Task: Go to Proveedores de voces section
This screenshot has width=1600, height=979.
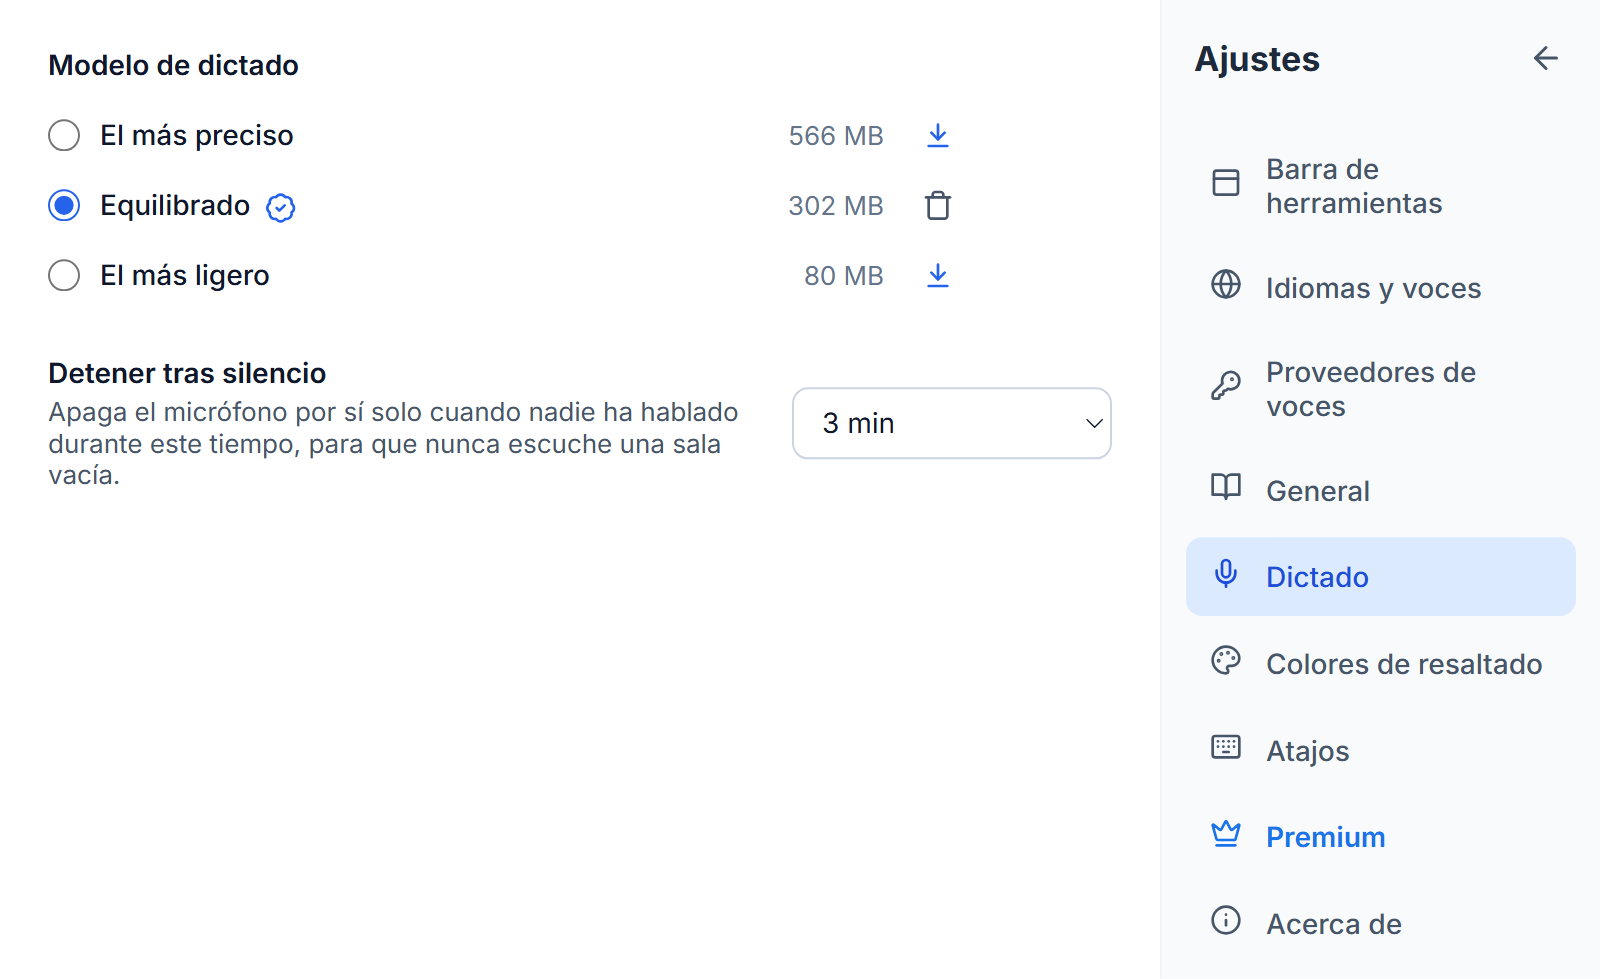Action: pyautogui.click(x=1381, y=389)
